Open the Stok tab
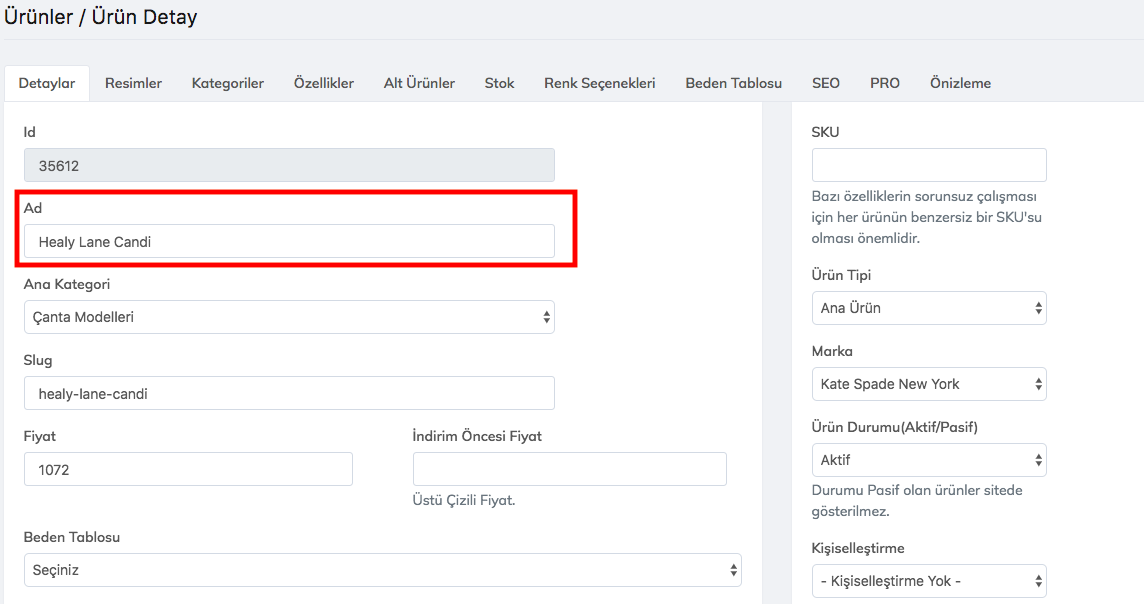 [x=499, y=83]
